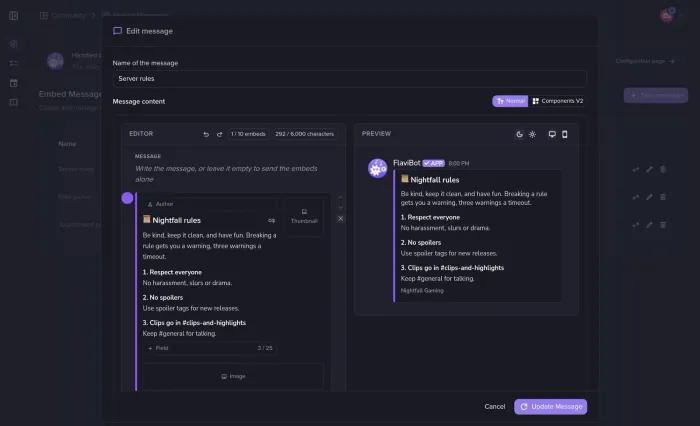Edit the message name input 'Server rules'
The width and height of the screenshot is (700, 426).
(349, 79)
